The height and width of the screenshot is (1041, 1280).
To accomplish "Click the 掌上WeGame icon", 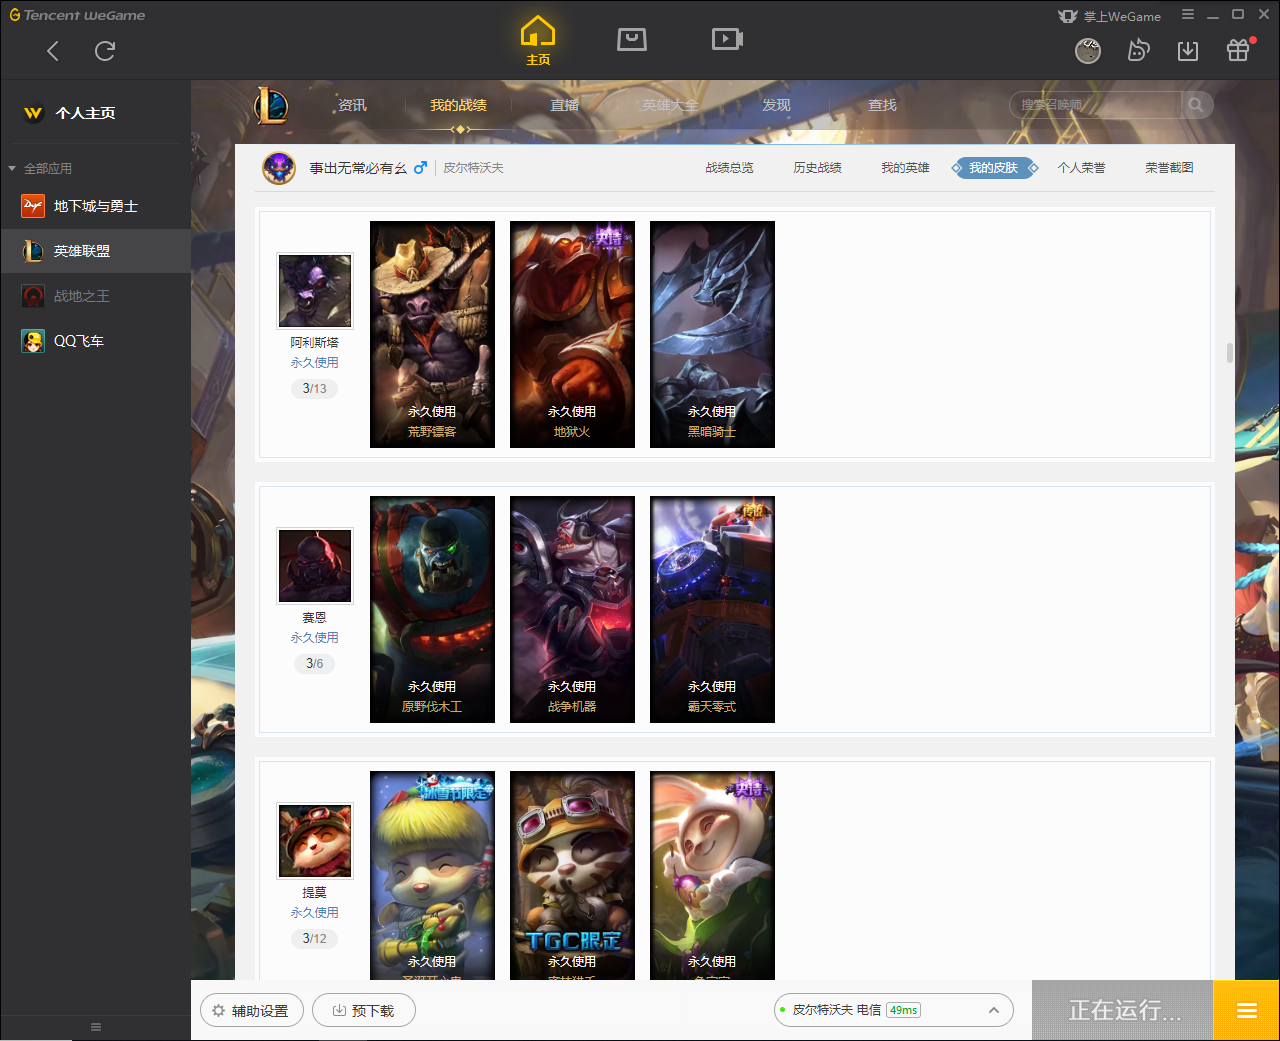I will [x=1068, y=16].
